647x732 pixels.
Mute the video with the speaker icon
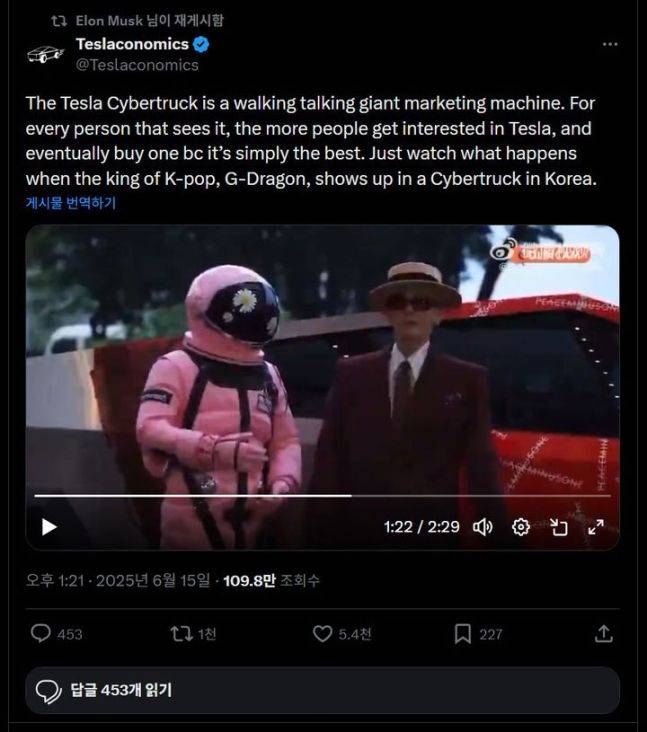click(x=483, y=527)
